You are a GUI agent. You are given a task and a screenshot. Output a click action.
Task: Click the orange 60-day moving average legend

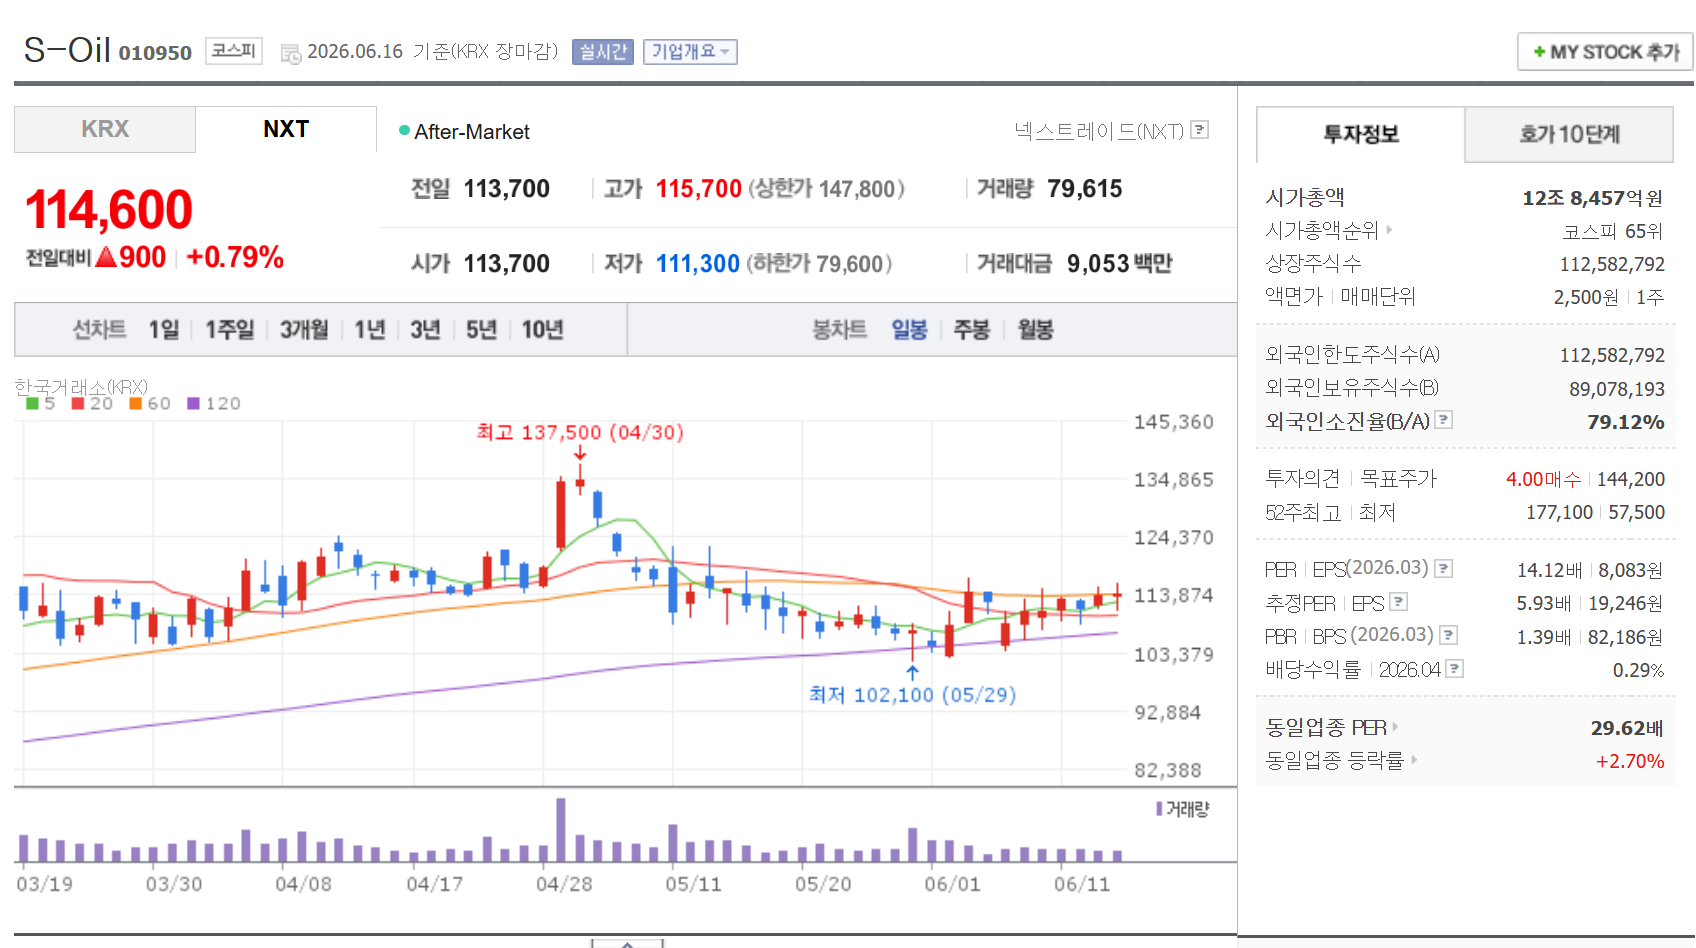150,403
